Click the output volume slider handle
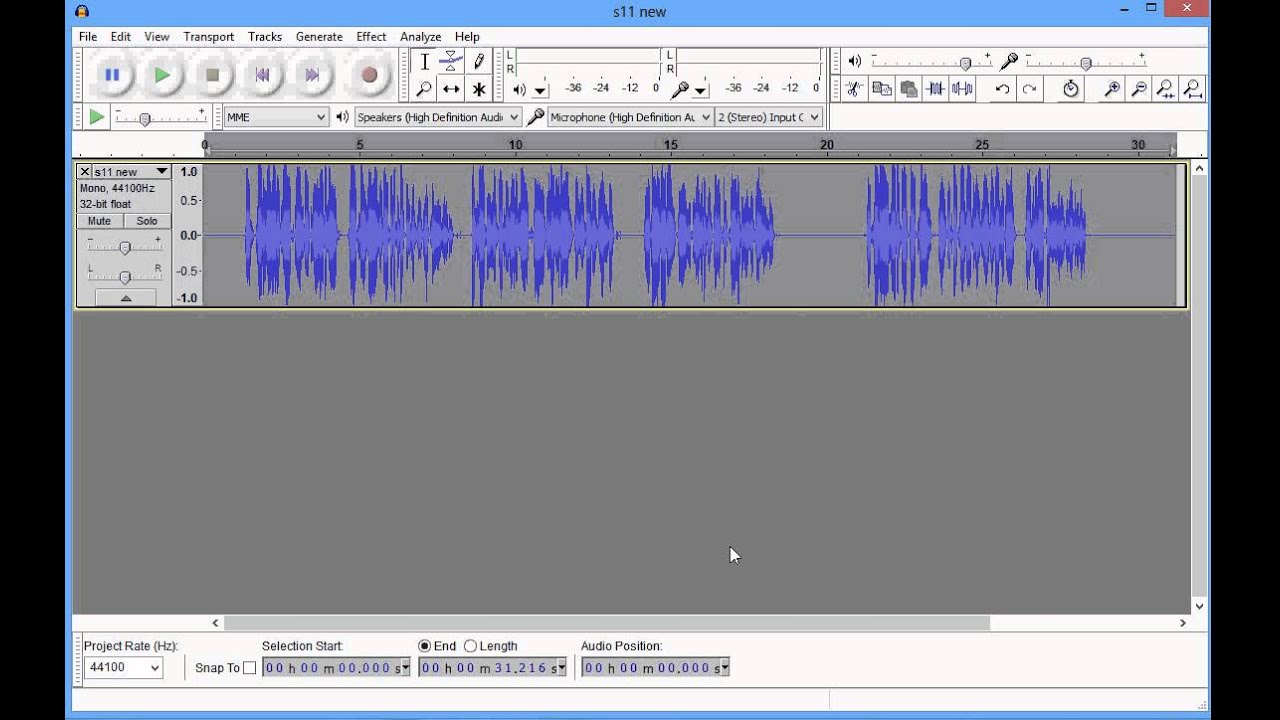The image size is (1280, 720). (965, 63)
